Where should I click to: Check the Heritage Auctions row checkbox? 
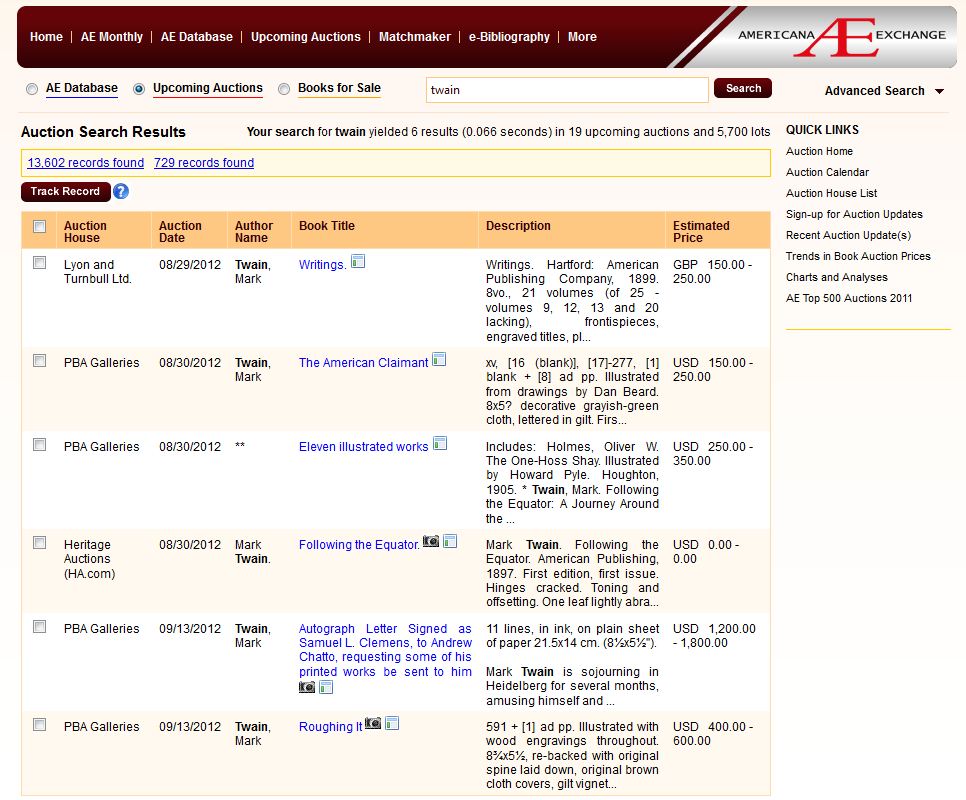pos(39,543)
